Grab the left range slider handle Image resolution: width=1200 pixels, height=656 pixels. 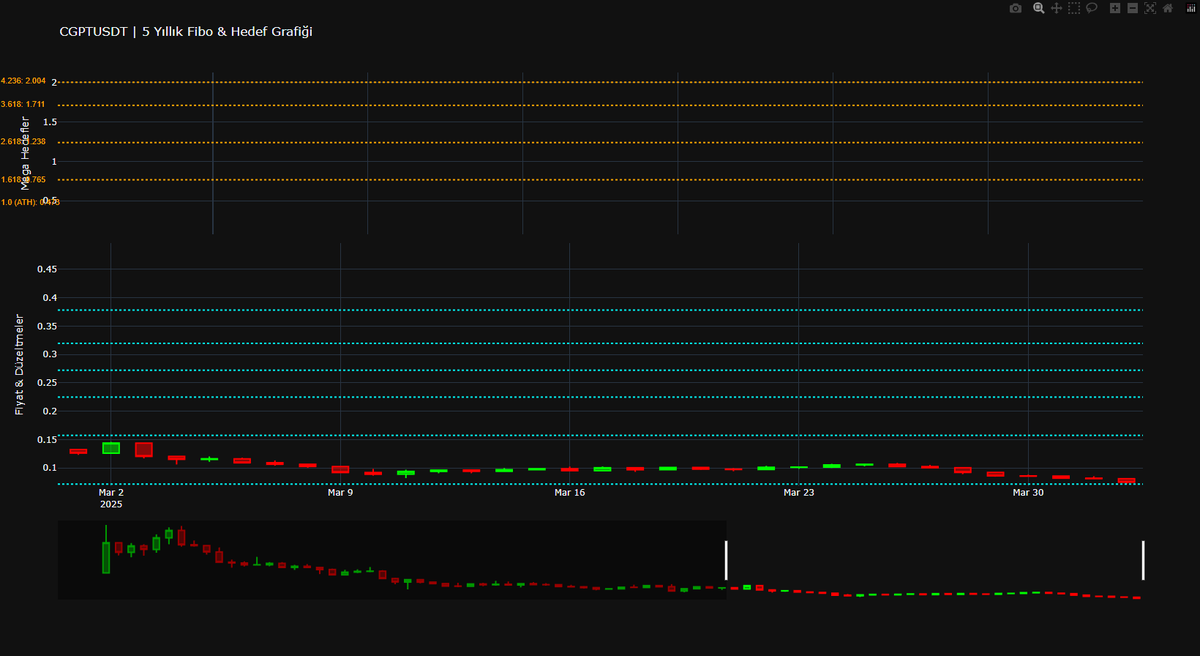pyautogui.click(x=727, y=560)
